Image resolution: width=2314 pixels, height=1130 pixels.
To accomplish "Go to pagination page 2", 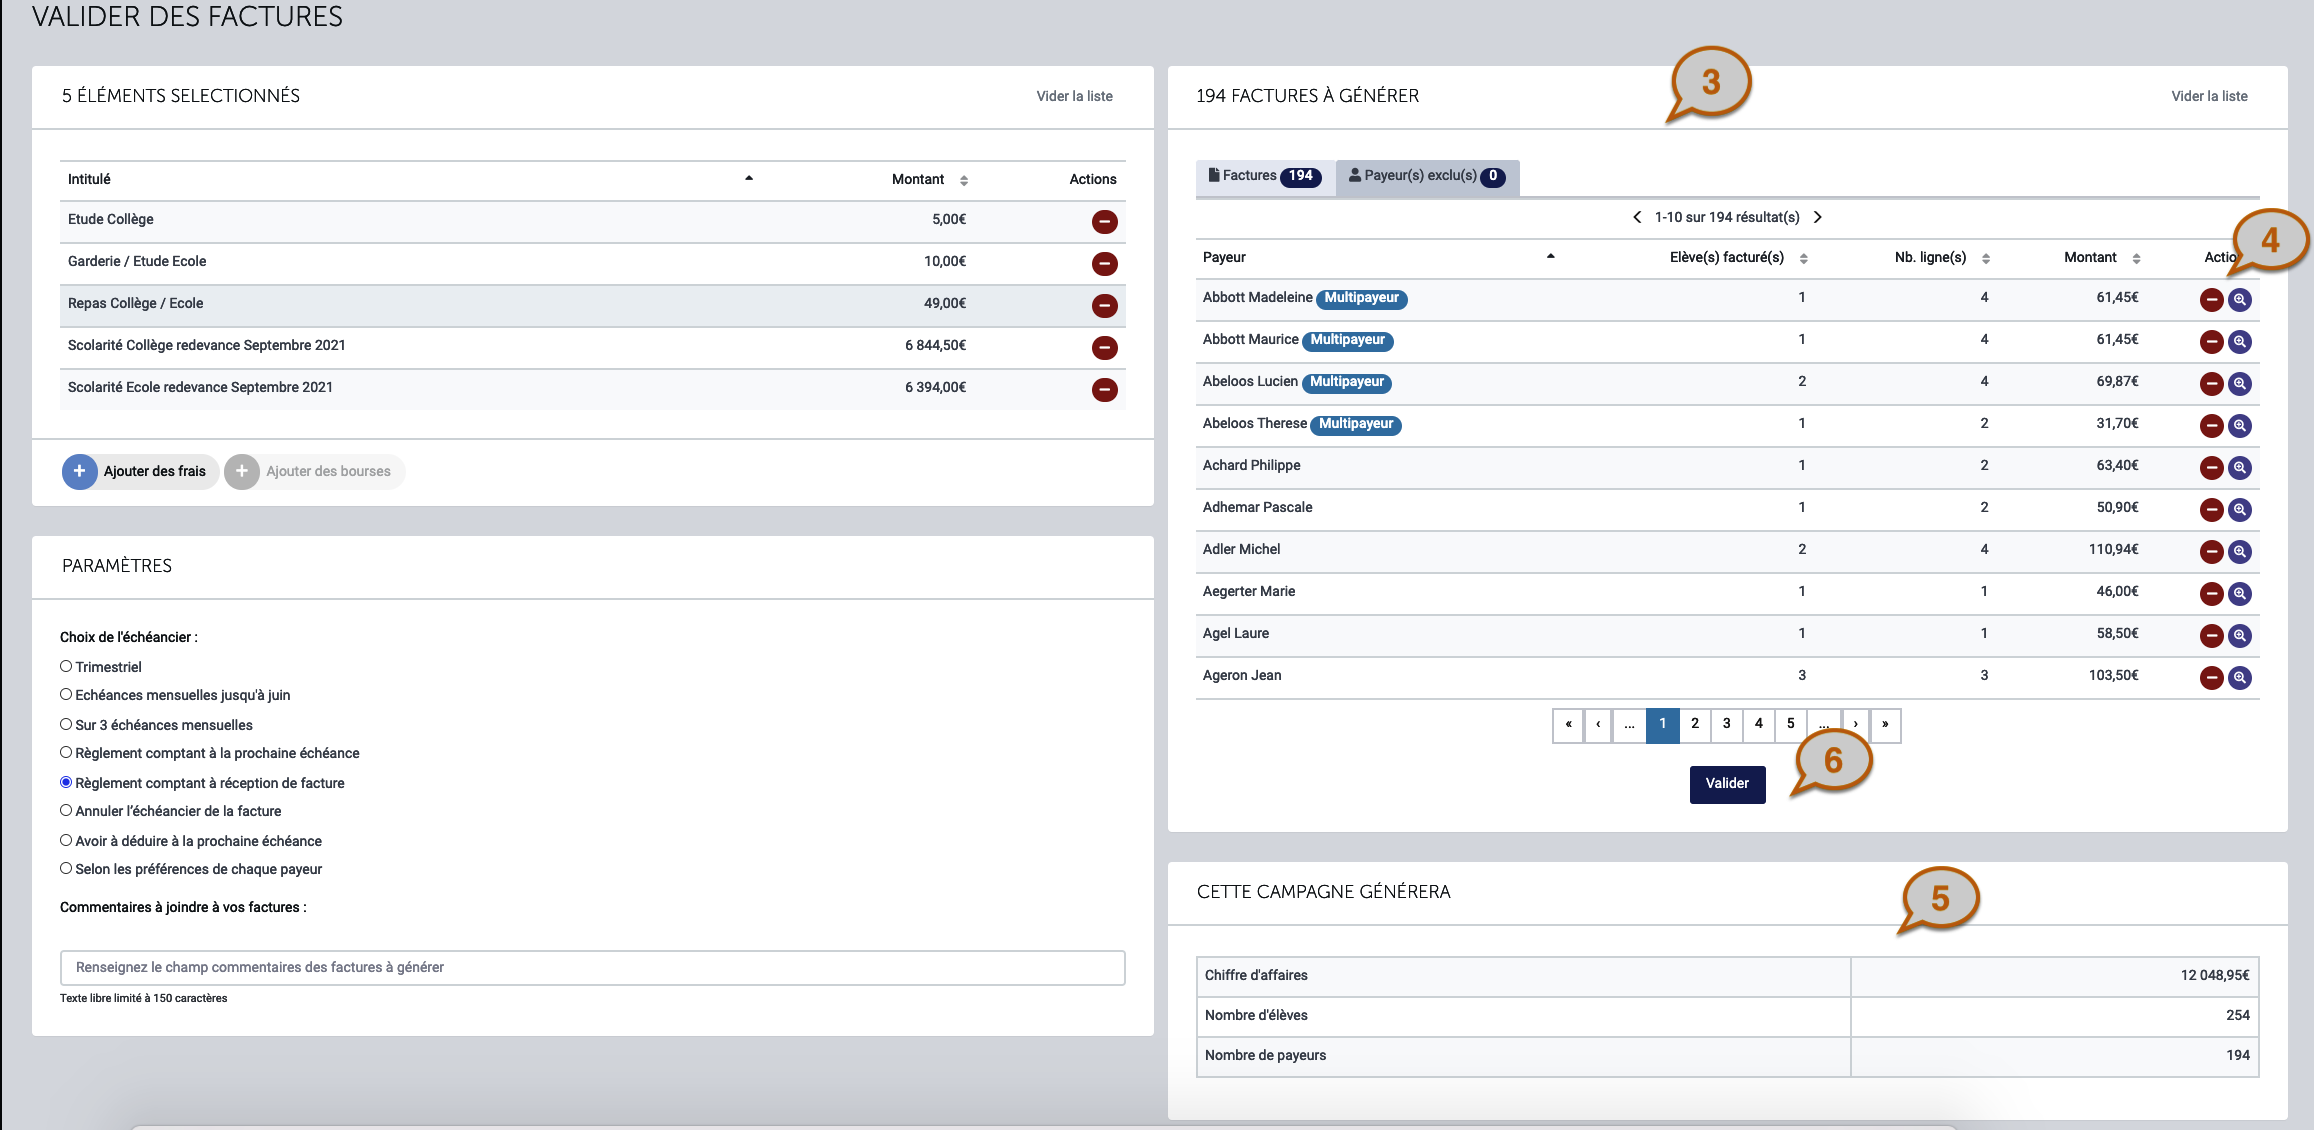I will click(x=1695, y=724).
